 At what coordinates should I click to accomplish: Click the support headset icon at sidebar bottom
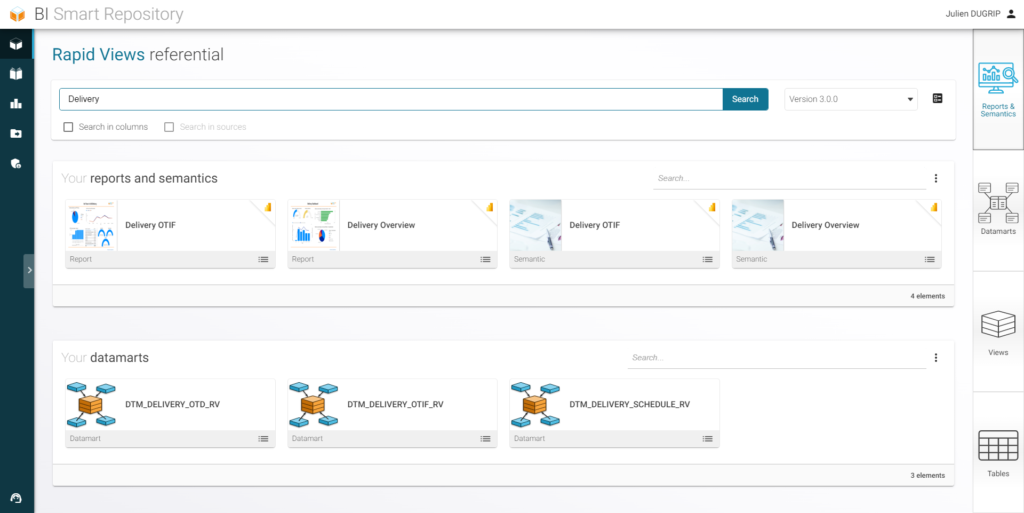16,498
